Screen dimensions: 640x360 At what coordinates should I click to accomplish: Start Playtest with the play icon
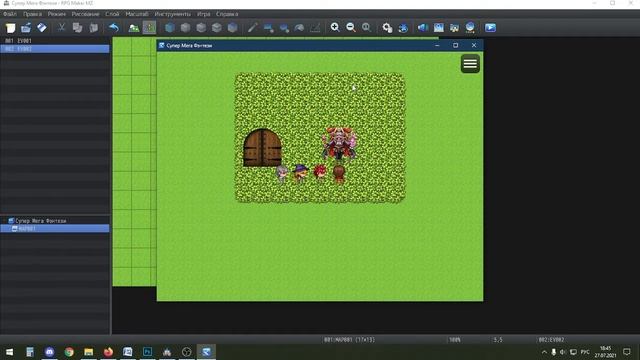(490, 27)
